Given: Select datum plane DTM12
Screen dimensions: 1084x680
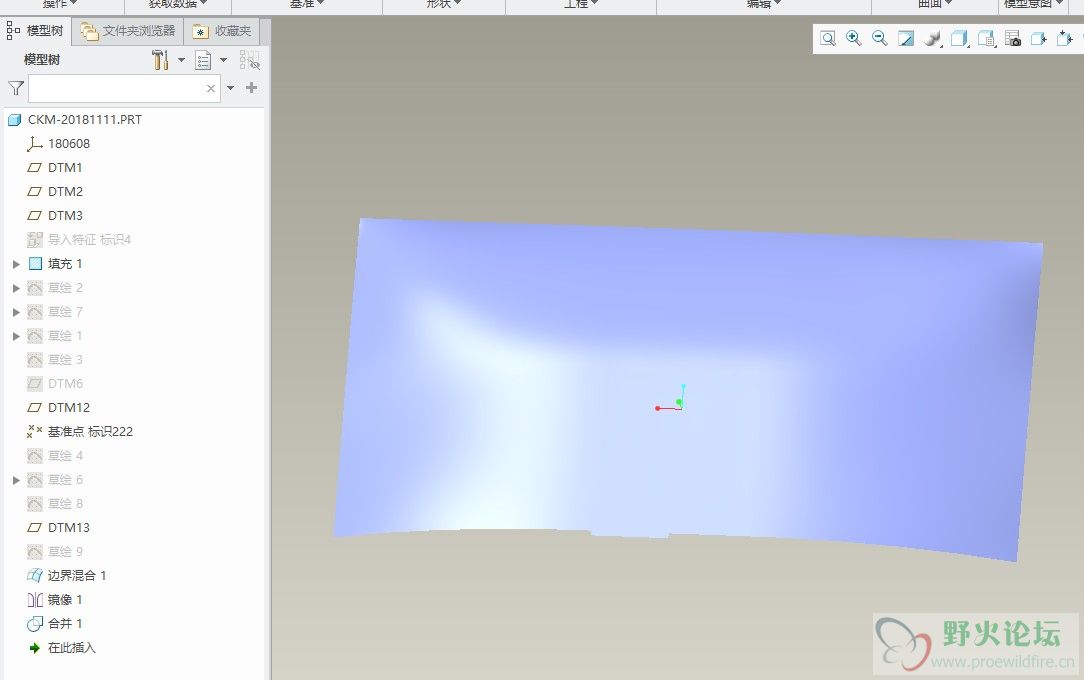Looking at the screenshot, I should click(68, 408).
